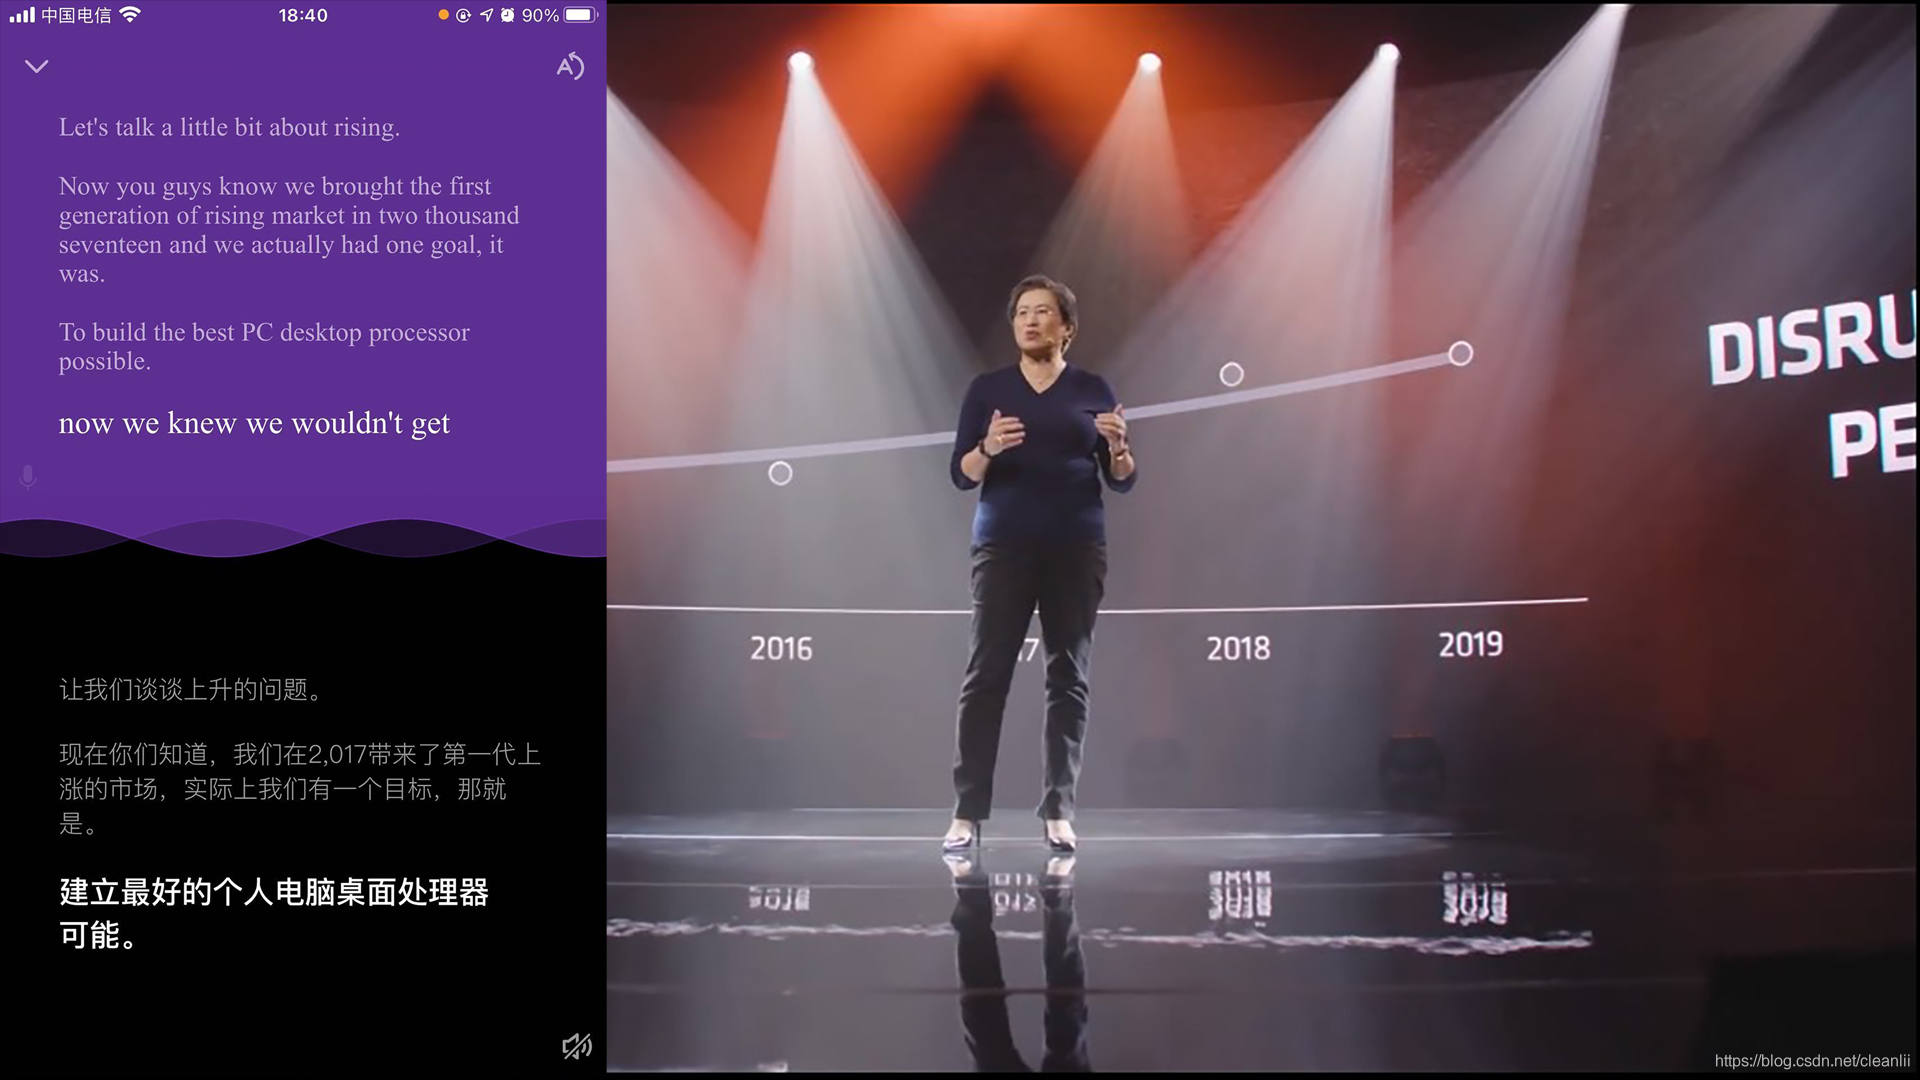Tap the 18:40 clock in status bar
Screen dimensions: 1920x1080
click(303, 15)
